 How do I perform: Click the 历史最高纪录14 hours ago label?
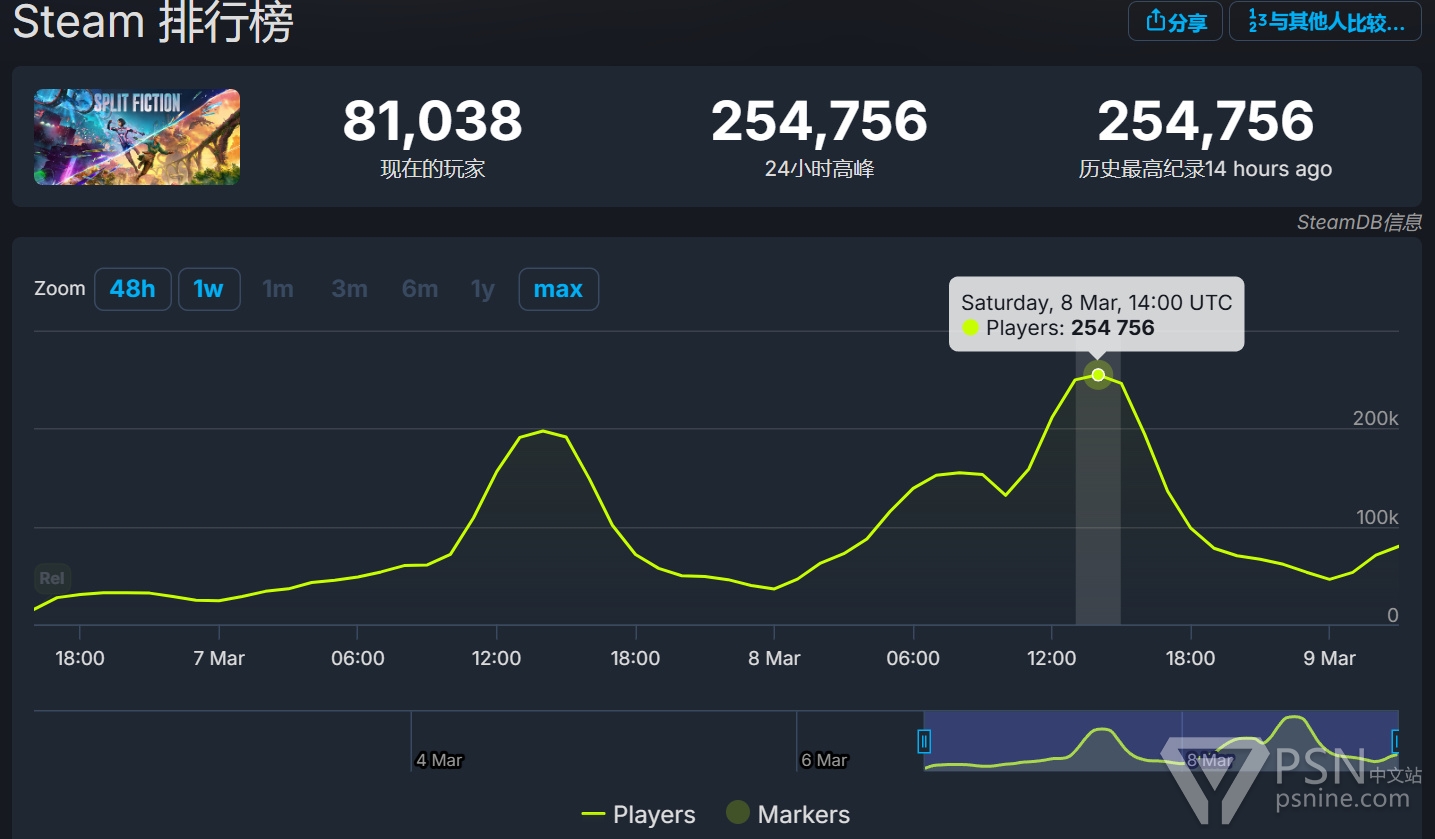point(1205,169)
